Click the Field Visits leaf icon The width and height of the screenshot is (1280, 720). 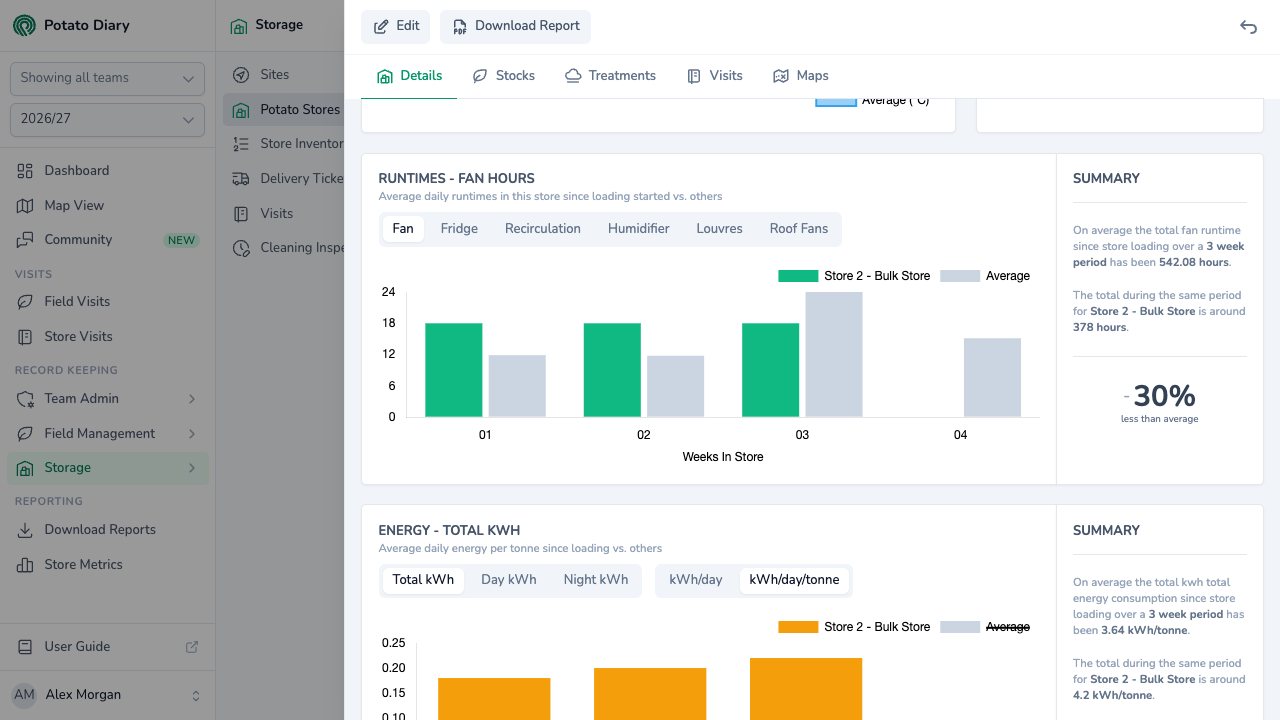coord(25,302)
